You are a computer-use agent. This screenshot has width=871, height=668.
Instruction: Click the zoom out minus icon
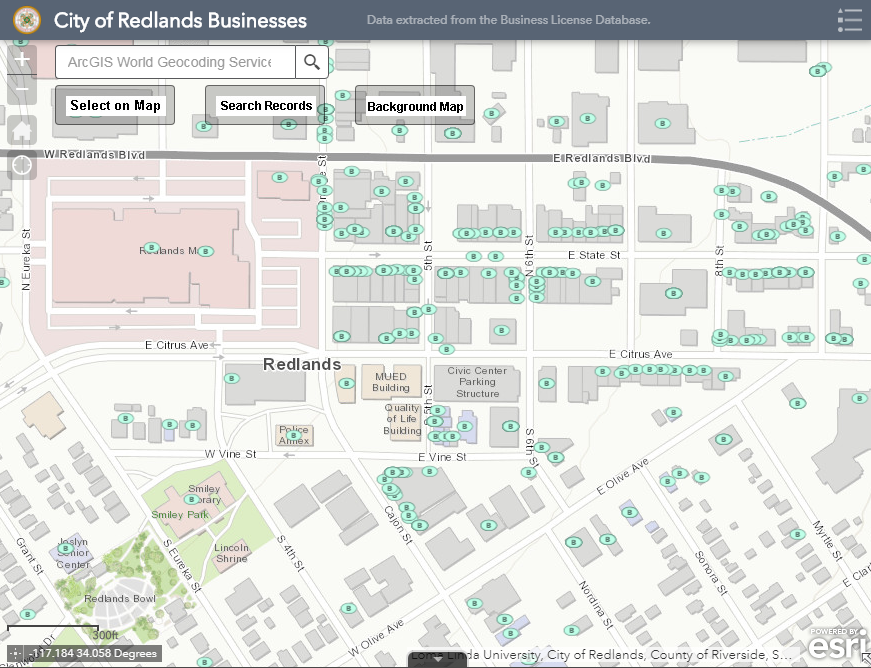pyautogui.click(x=20, y=90)
